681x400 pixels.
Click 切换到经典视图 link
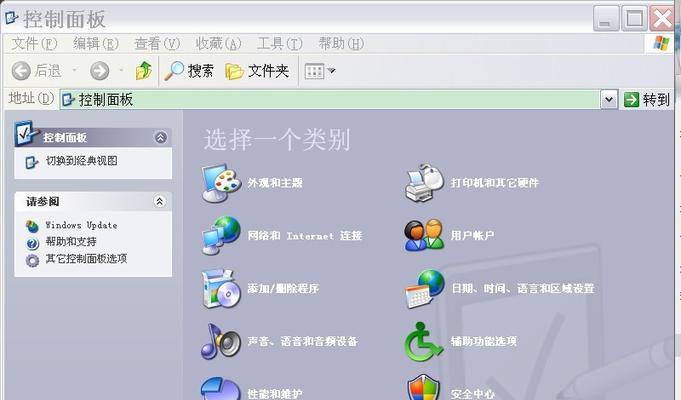coord(81,160)
